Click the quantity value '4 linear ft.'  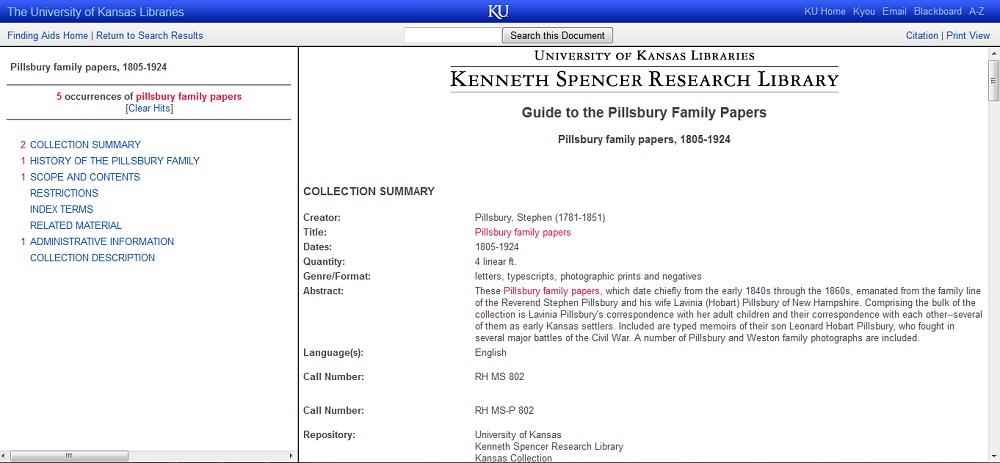(496, 261)
